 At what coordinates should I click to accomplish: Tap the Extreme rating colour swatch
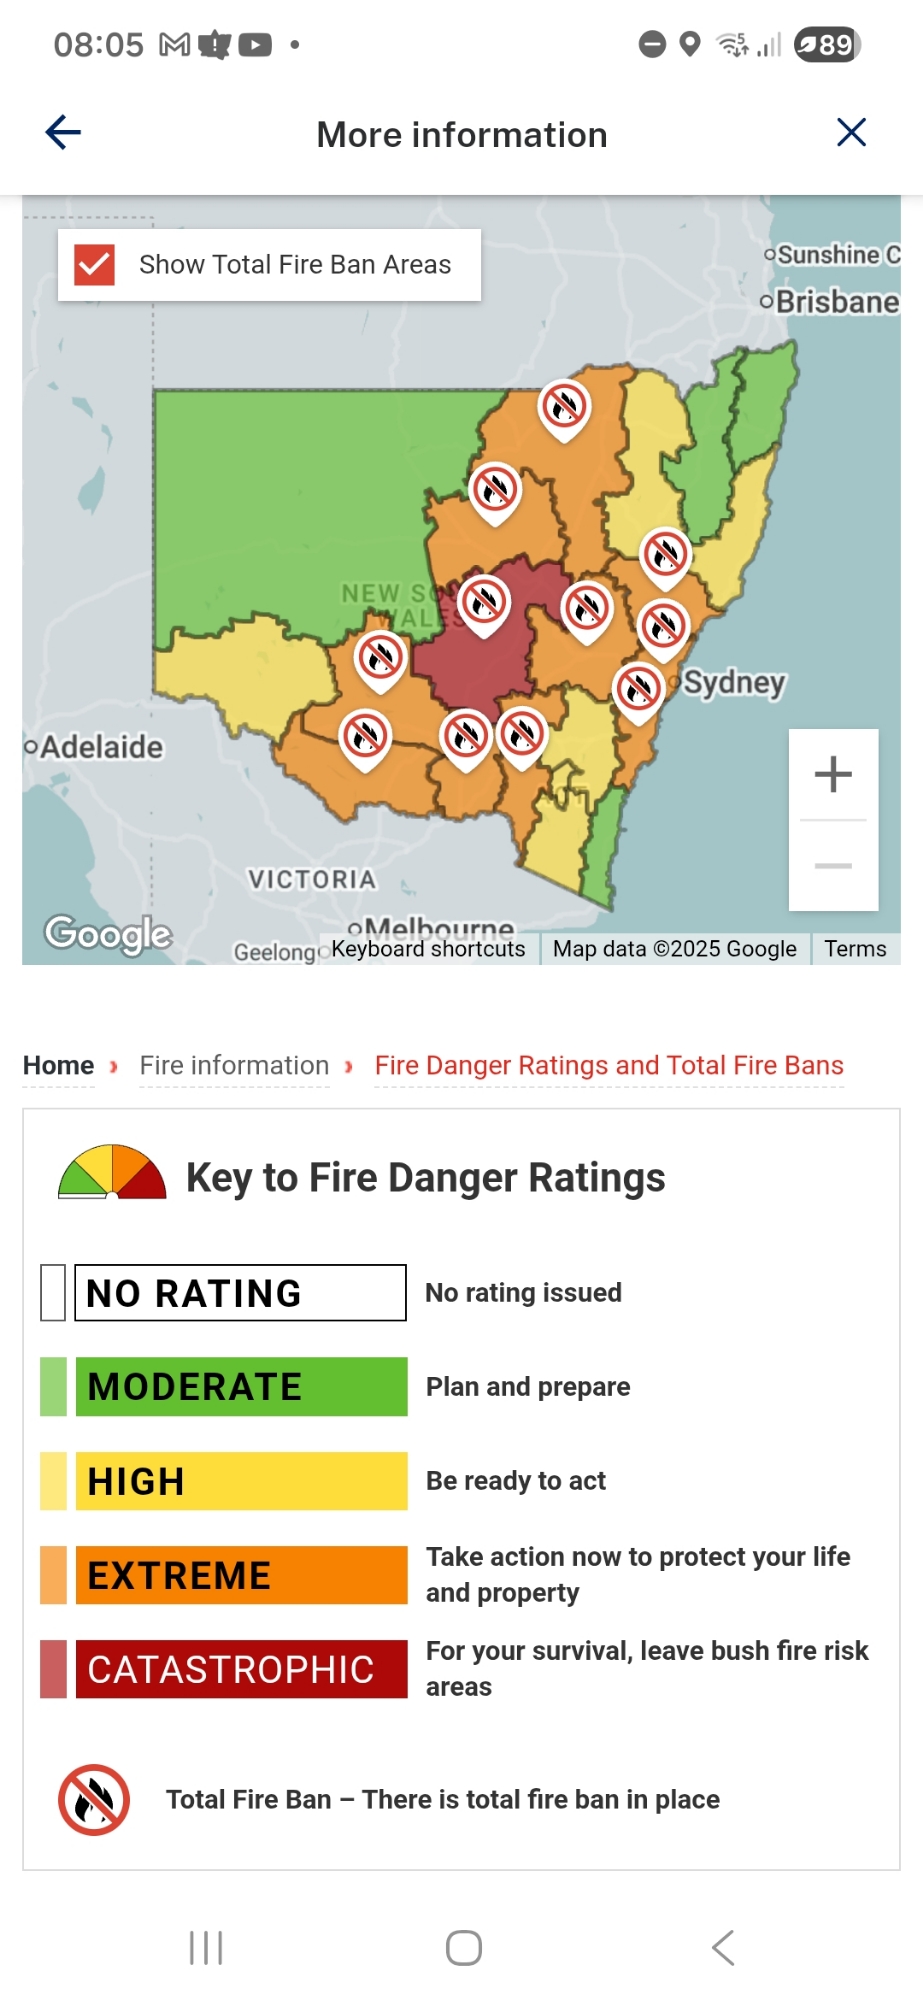coord(54,1575)
